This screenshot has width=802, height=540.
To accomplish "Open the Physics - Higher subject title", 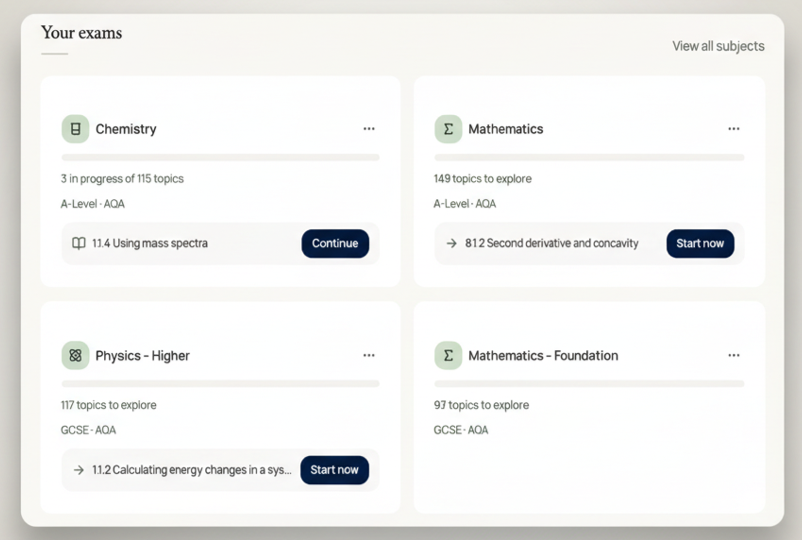I will click(142, 355).
